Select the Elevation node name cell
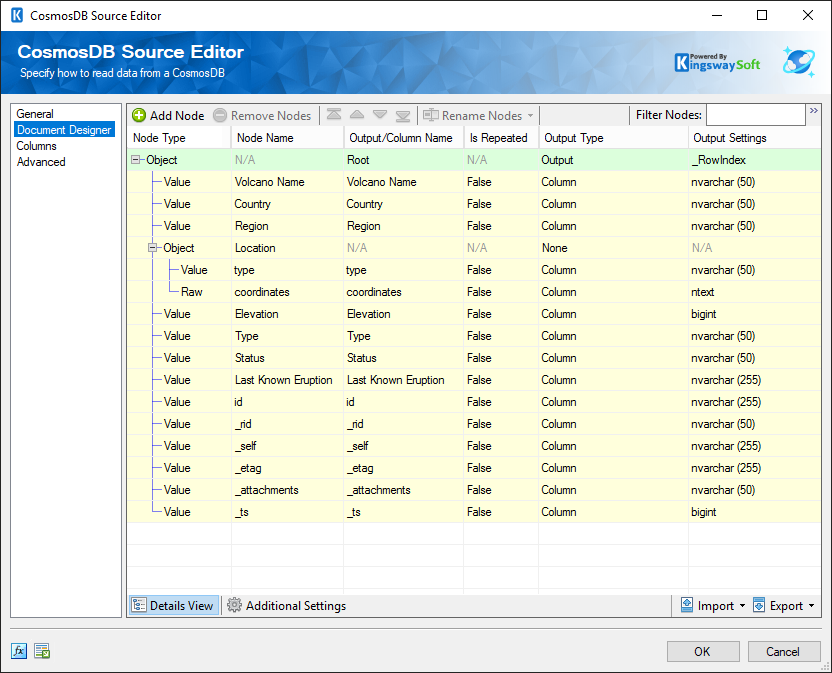 [x=287, y=314]
